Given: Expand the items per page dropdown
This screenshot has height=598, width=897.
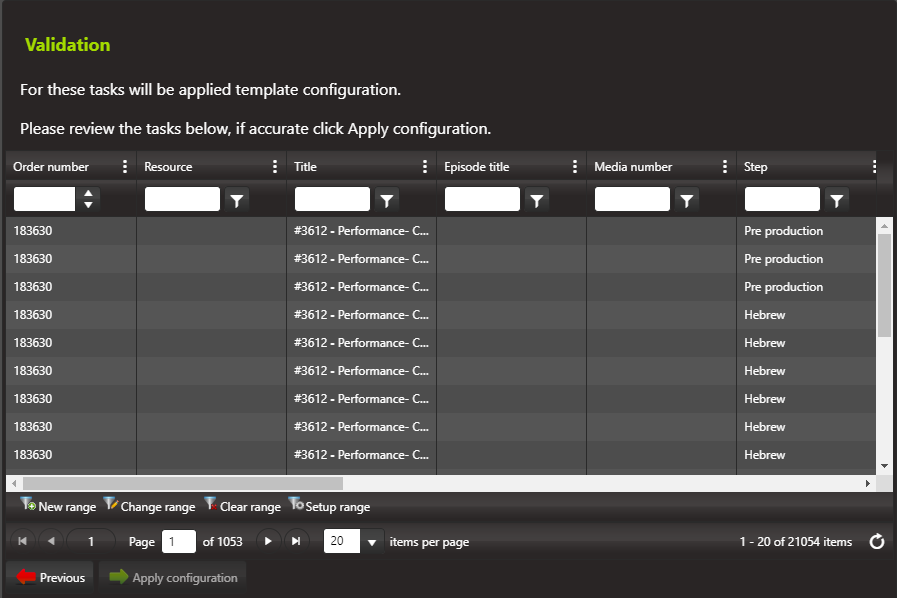Looking at the screenshot, I should [x=372, y=542].
